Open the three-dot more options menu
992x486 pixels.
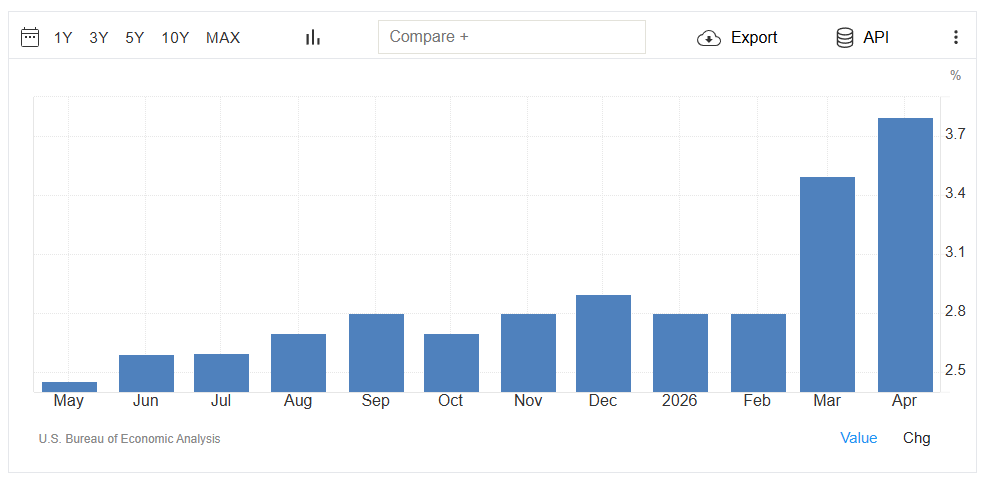(956, 37)
